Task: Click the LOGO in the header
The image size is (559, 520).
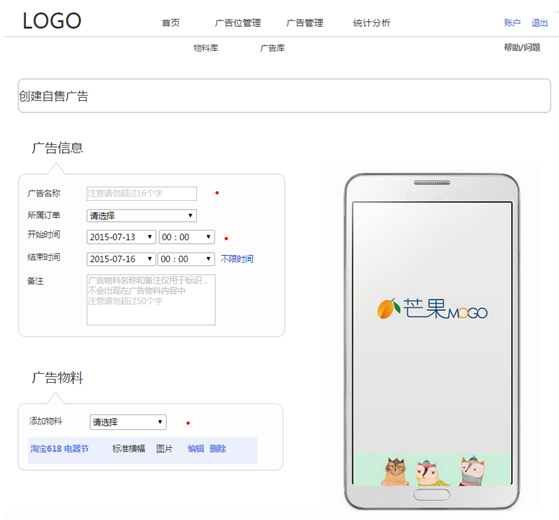Action: coord(52,21)
